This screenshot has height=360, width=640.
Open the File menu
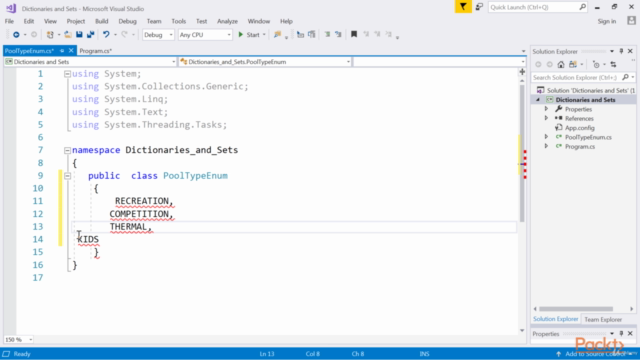click(9, 21)
